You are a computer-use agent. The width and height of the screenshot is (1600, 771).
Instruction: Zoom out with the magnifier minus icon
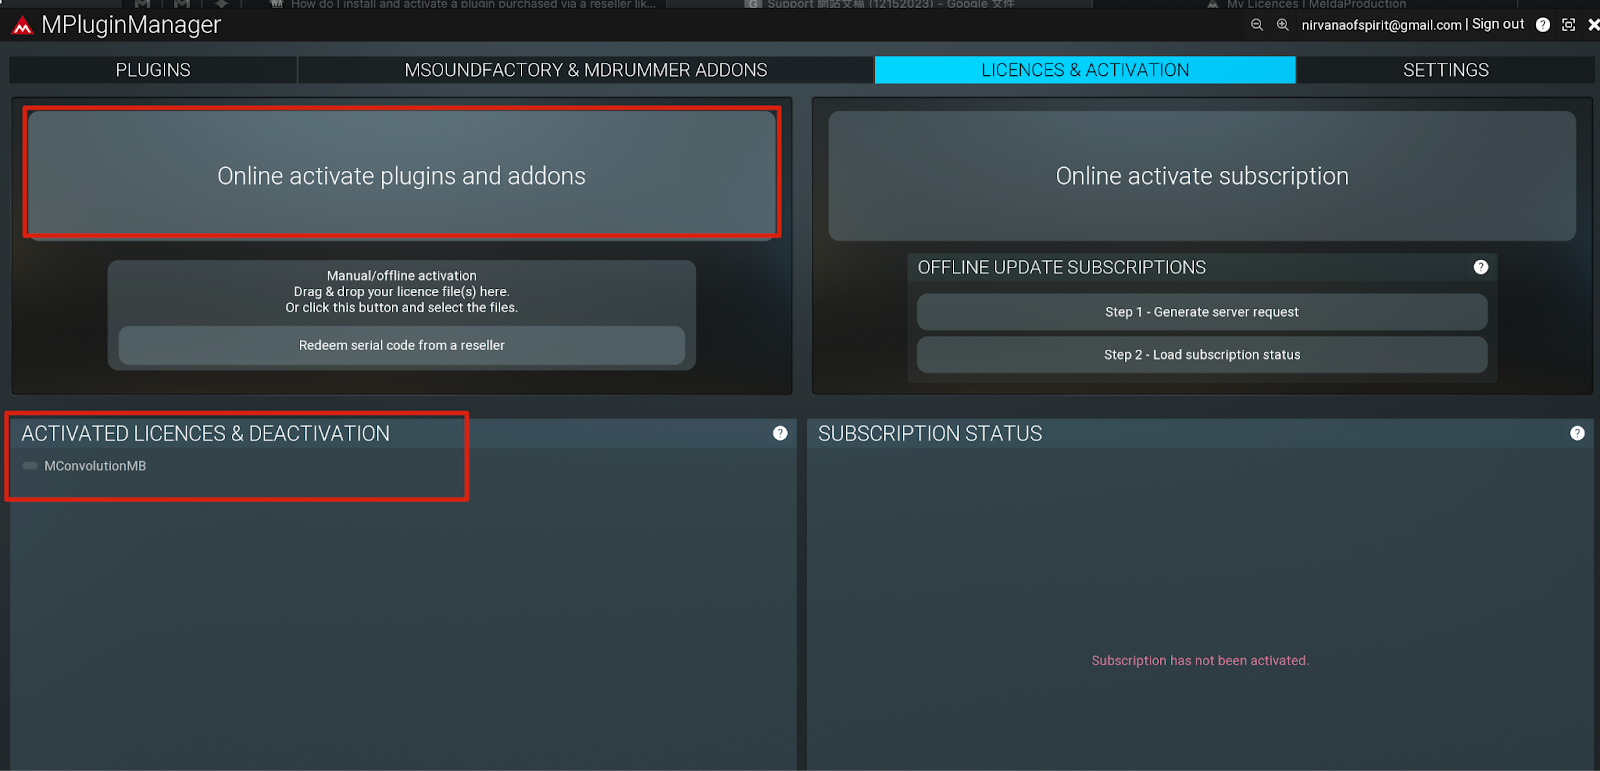pos(1257,25)
